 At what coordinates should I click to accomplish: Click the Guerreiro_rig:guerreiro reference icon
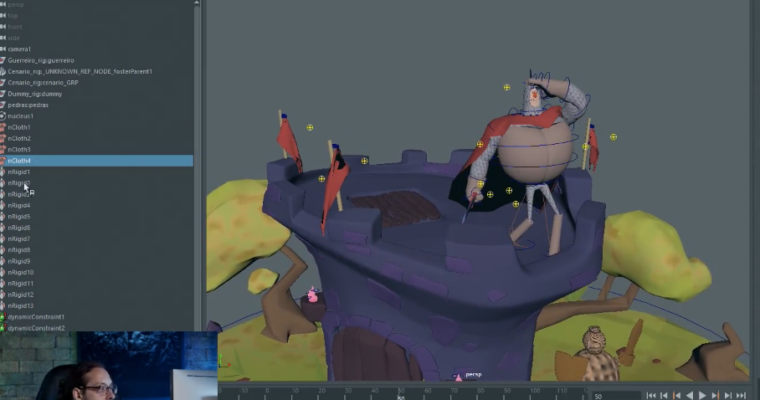[x=3, y=60]
